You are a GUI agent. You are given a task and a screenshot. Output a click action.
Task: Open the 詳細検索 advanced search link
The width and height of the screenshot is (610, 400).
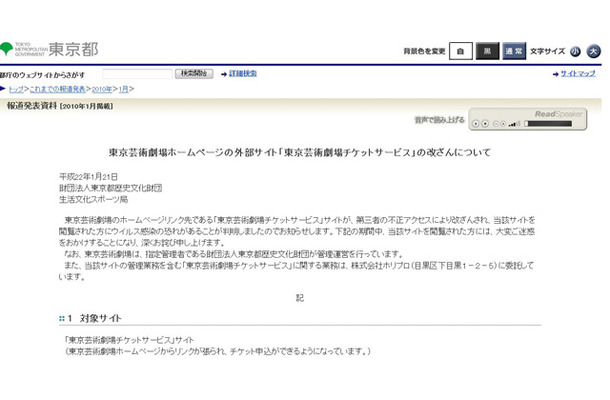pos(243,74)
